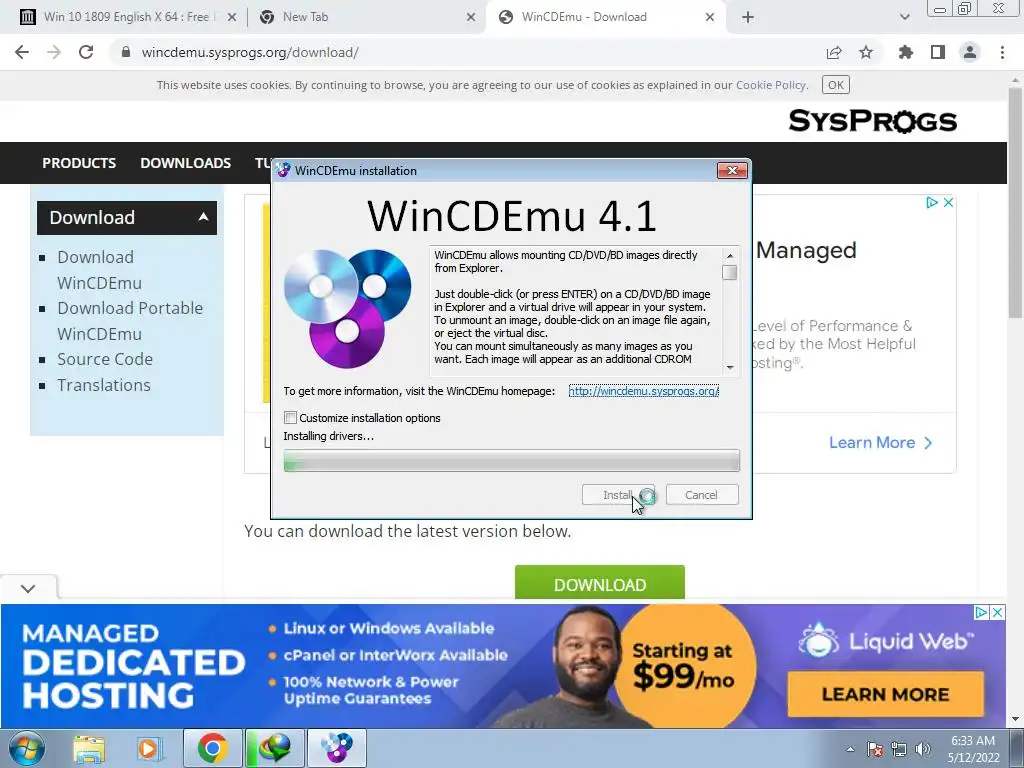Click the AdChoices icon on side ad
Image resolution: width=1024 pixels, height=768 pixels.
pyautogui.click(x=932, y=202)
